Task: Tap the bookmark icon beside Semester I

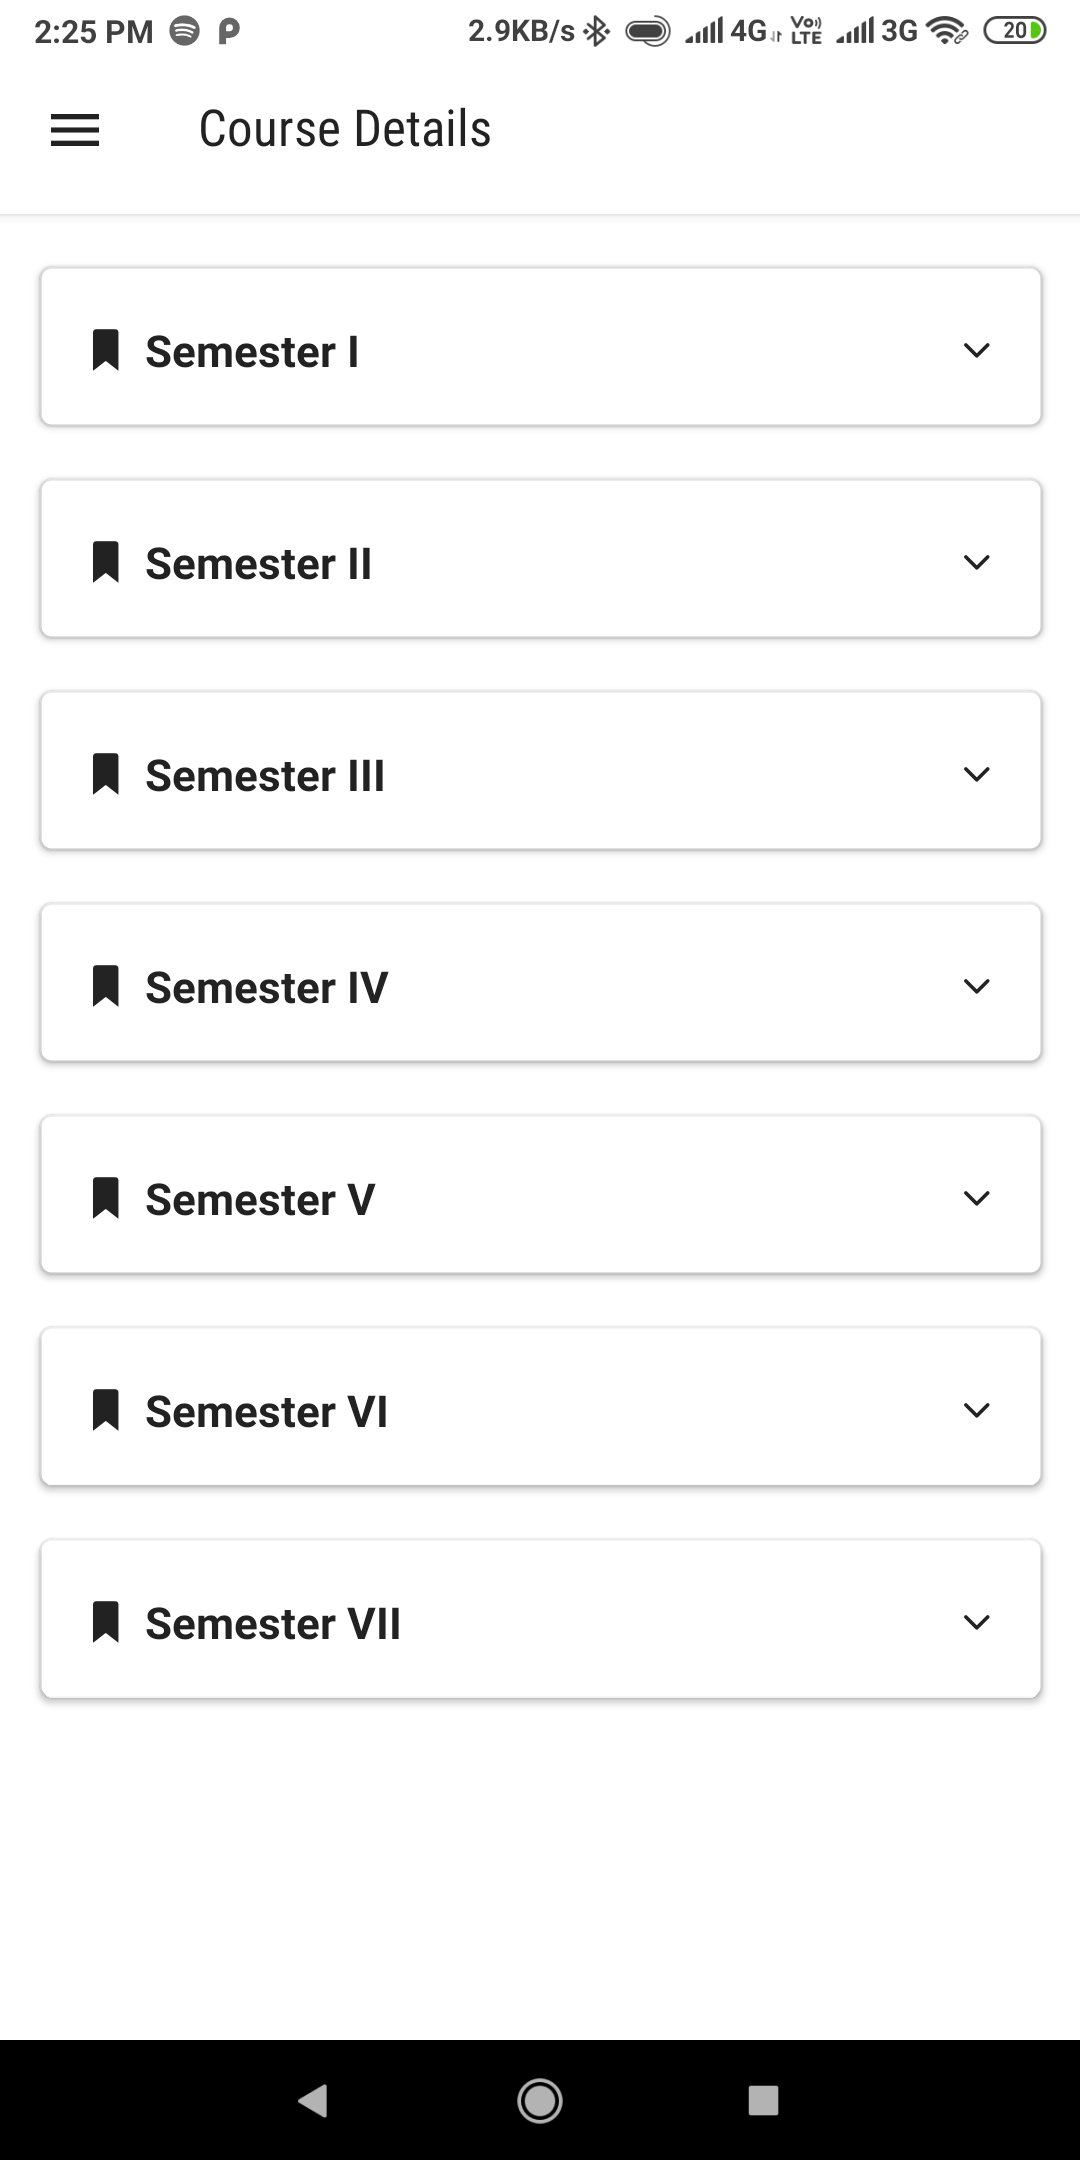Action: coord(106,350)
